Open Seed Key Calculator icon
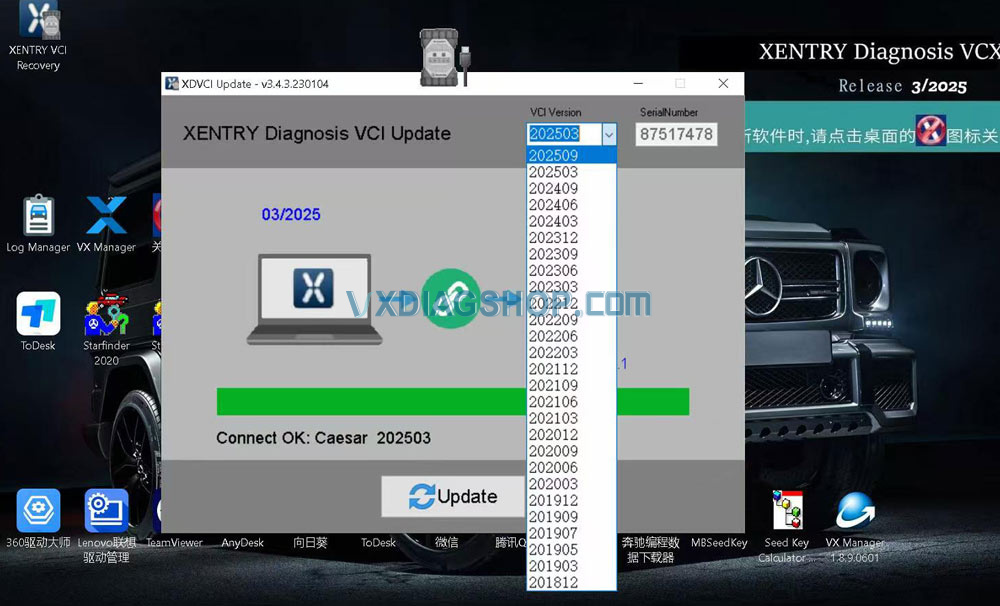1000x606 pixels. click(786, 527)
